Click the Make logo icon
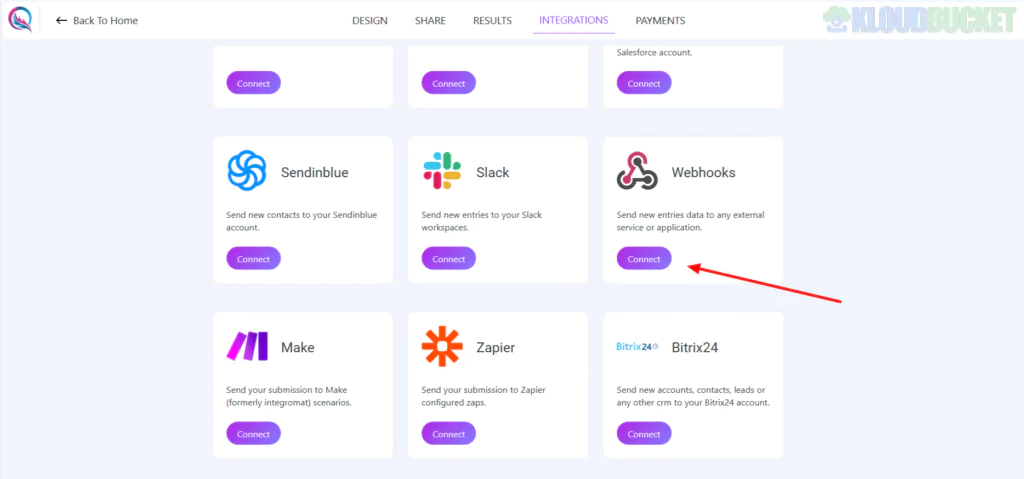Screen dimensions: 1024x479 248,346
